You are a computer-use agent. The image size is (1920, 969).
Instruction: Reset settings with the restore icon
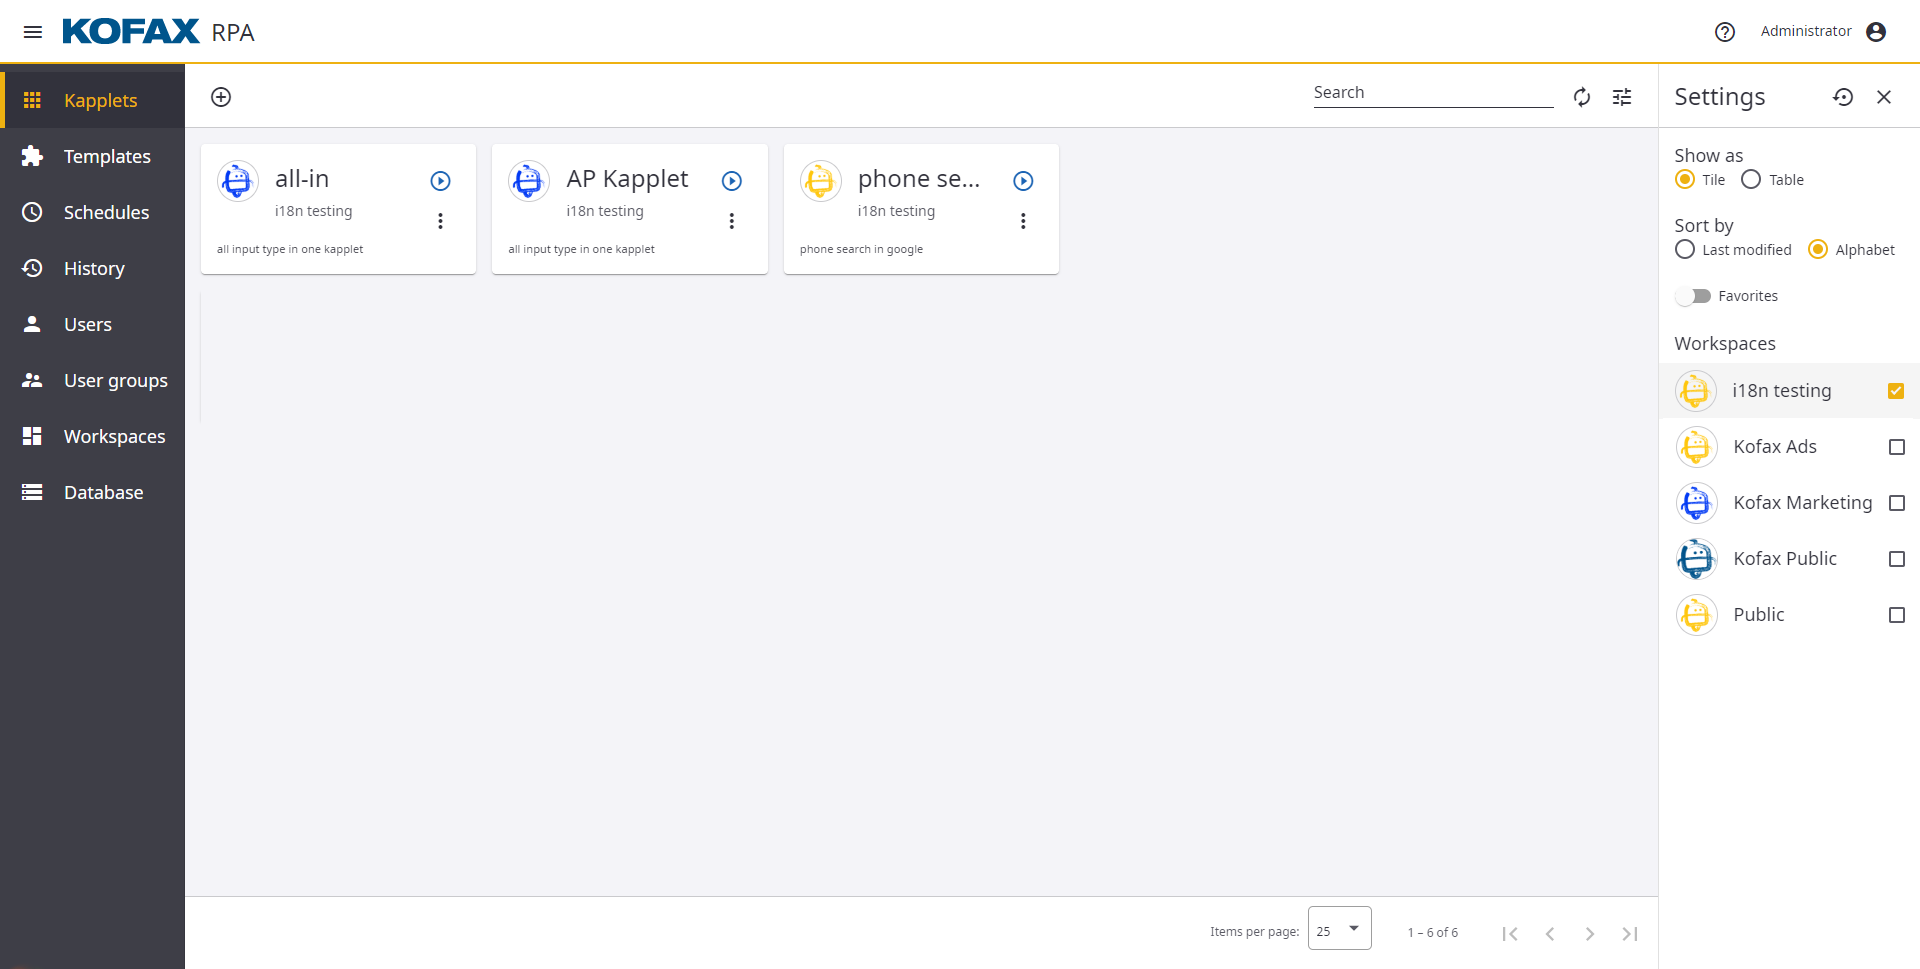click(1842, 97)
